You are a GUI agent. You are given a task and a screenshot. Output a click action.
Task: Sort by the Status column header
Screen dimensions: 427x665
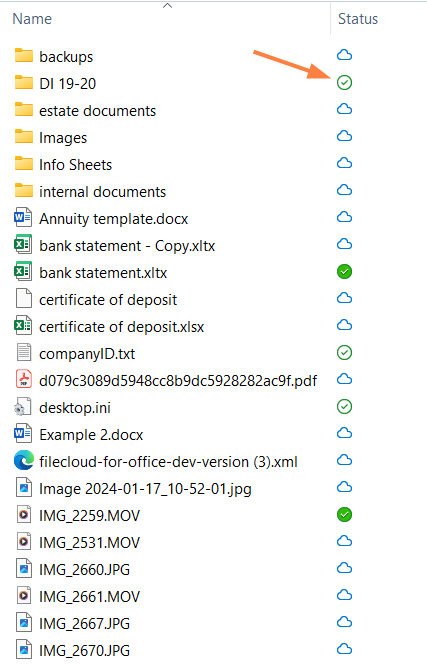point(358,19)
